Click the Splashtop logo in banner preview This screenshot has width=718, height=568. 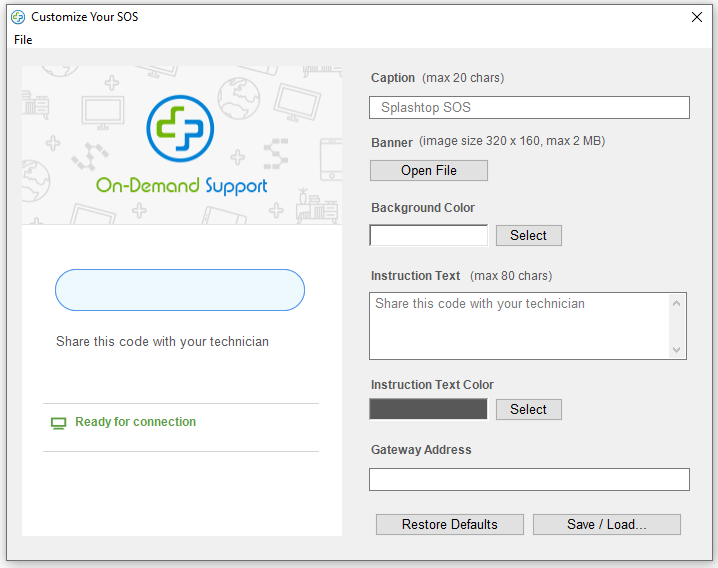click(x=180, y=129)
